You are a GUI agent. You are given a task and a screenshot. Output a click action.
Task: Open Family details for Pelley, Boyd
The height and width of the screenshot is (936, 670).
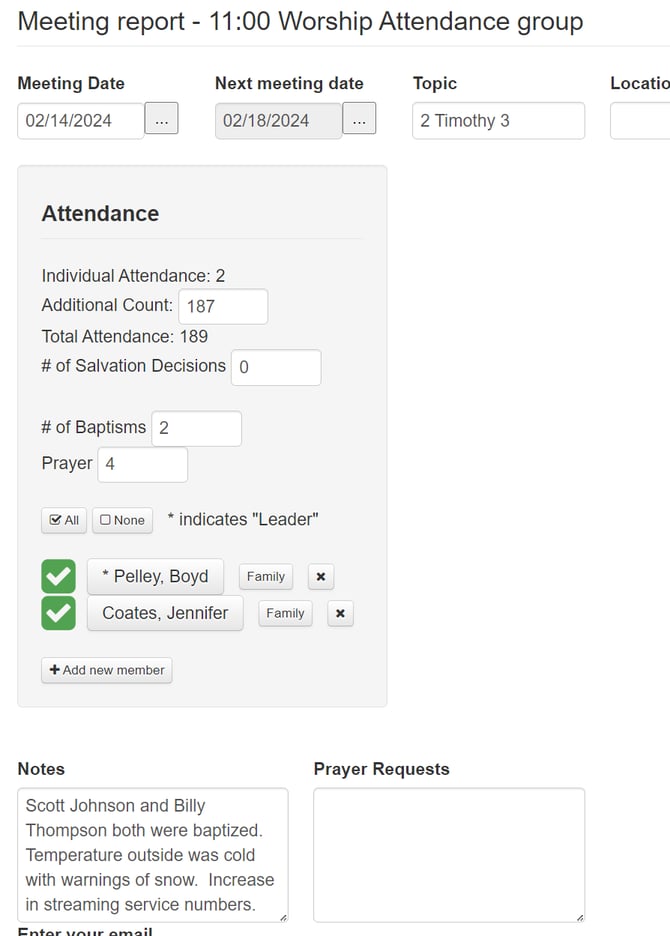pos(265,576)
